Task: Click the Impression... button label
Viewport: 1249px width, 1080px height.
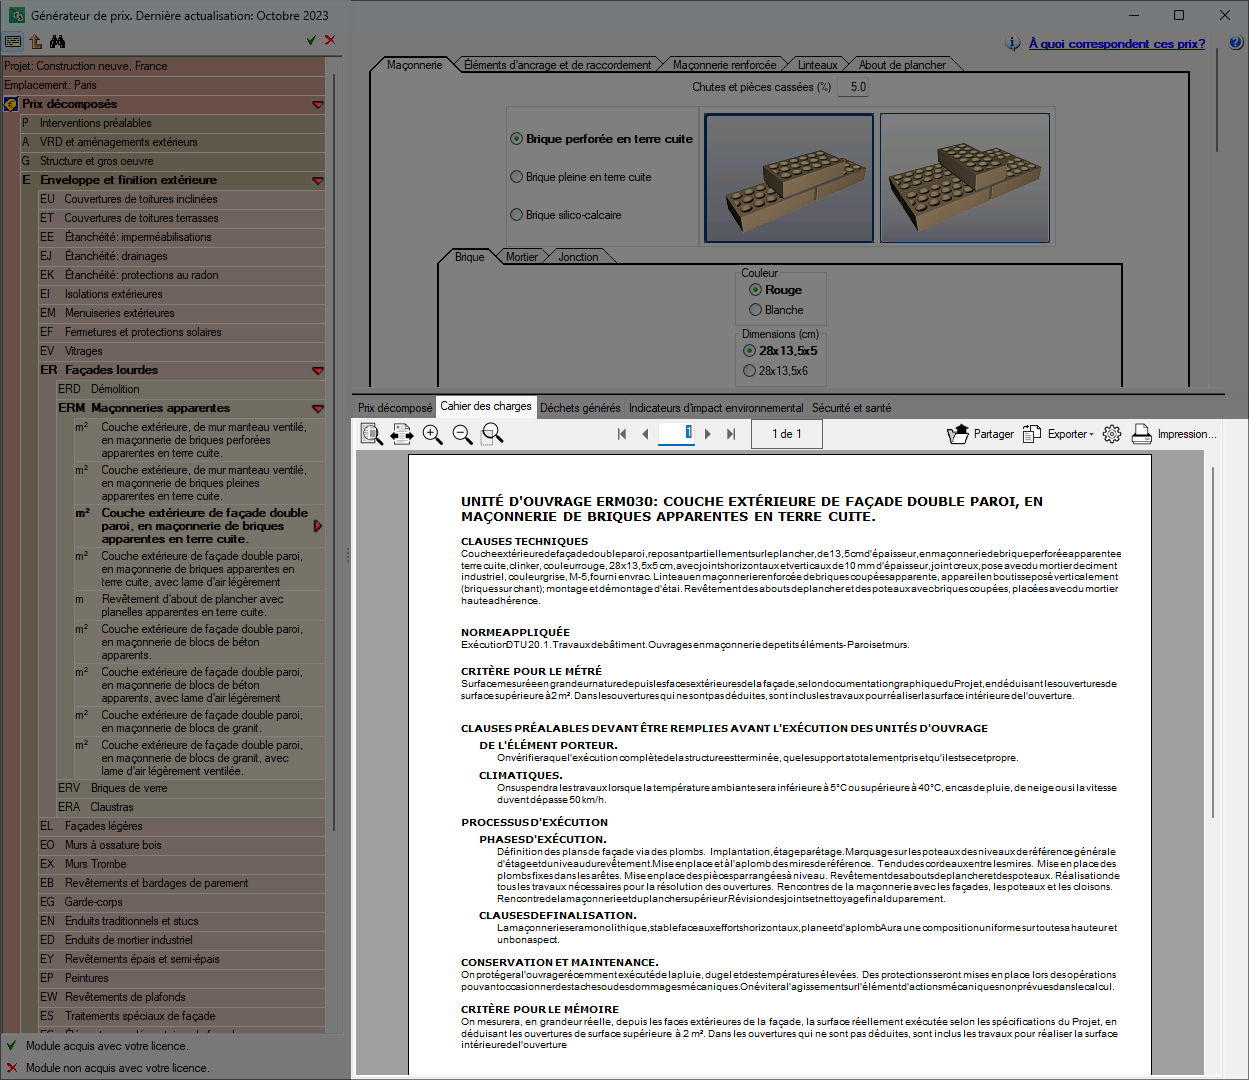Action: 1187,434
